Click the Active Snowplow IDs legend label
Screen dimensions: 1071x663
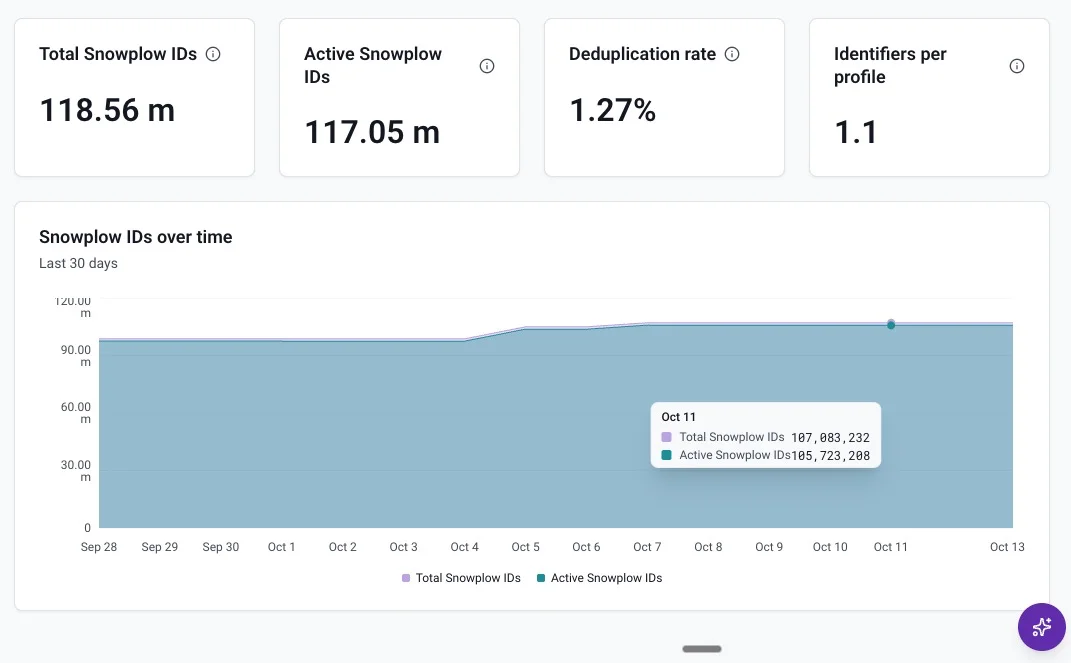coord(607,578)
